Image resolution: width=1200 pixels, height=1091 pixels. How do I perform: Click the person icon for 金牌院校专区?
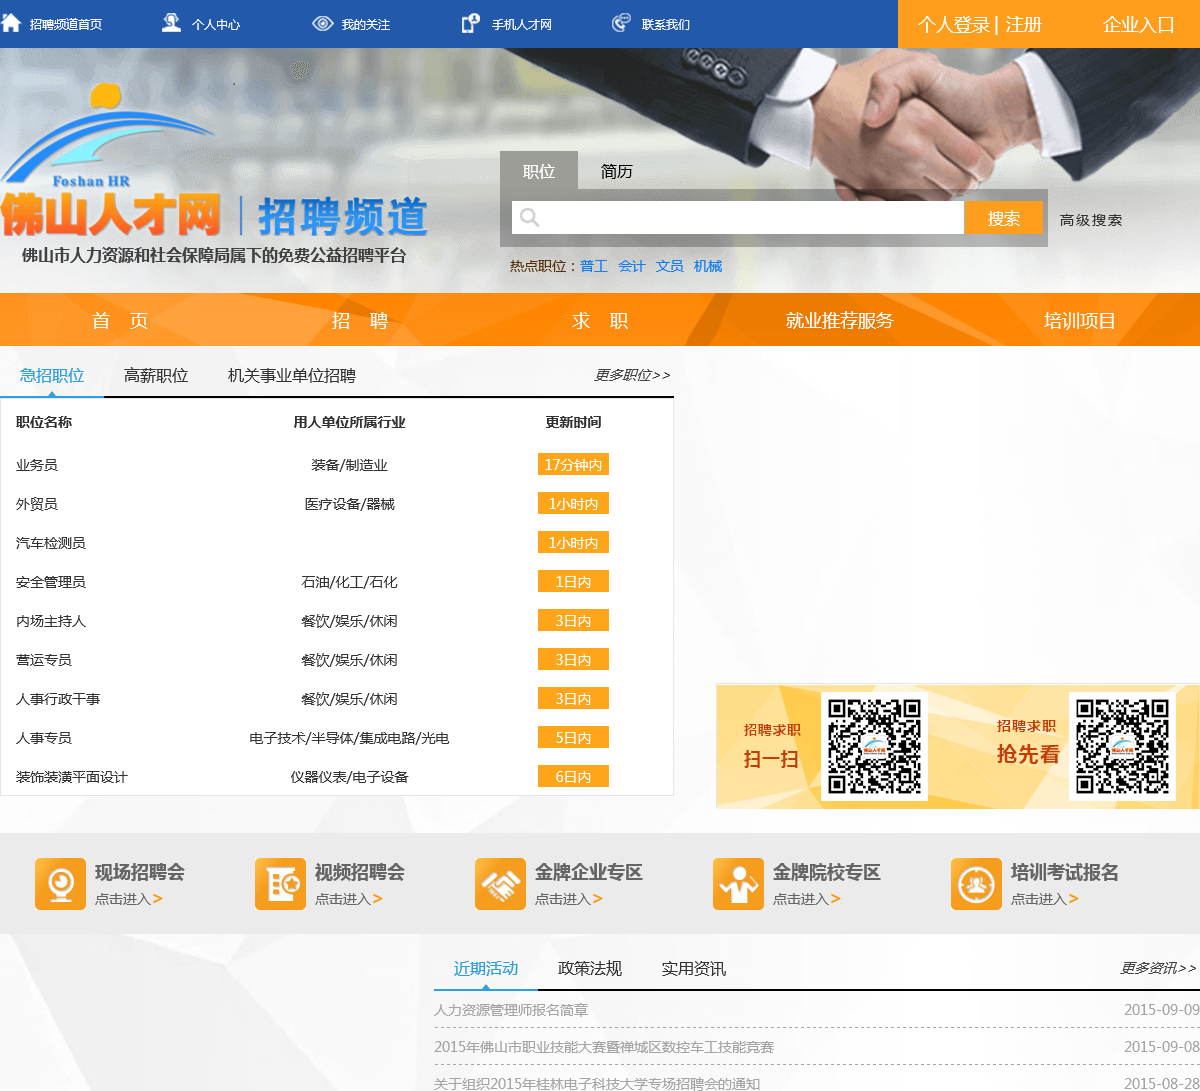click(738, 884)
